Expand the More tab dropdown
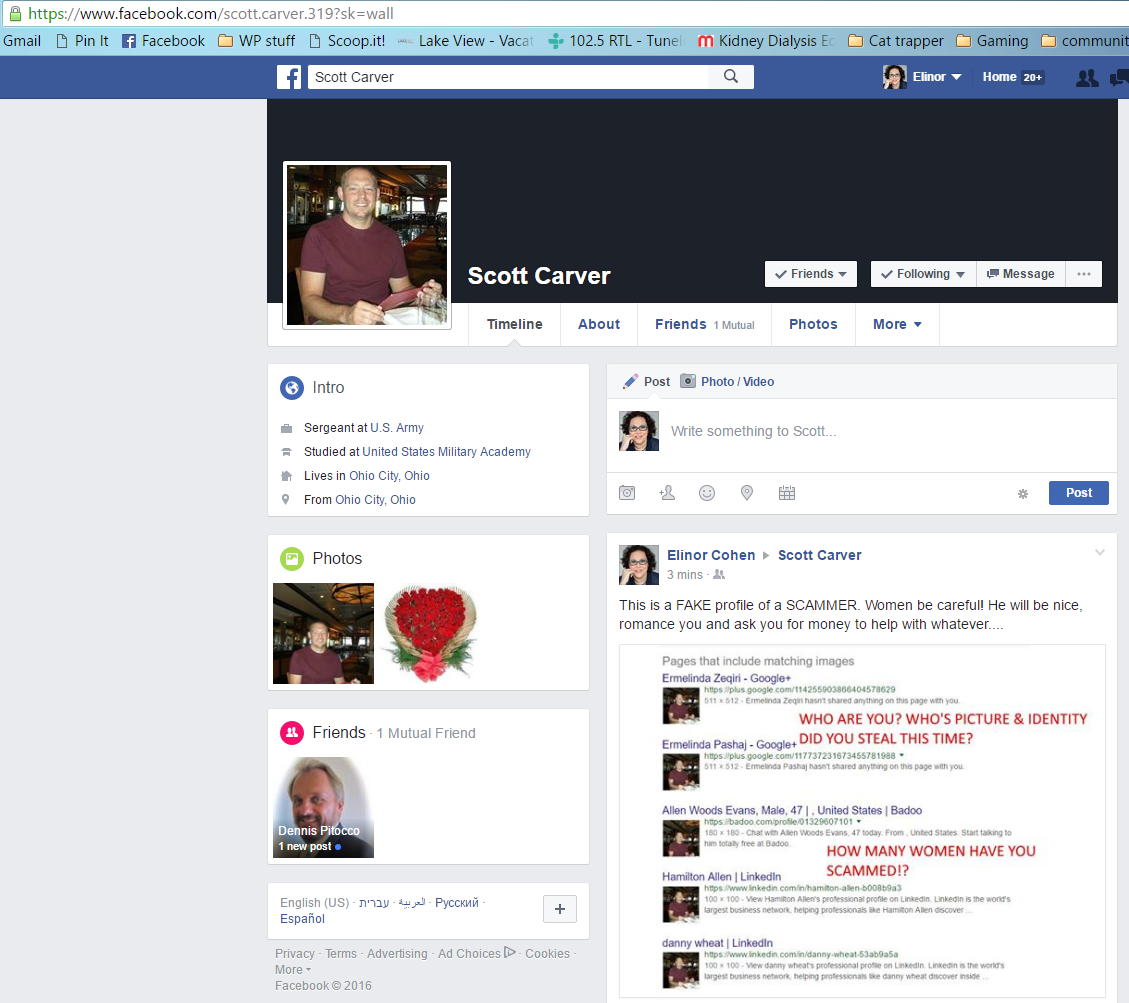 897,325
